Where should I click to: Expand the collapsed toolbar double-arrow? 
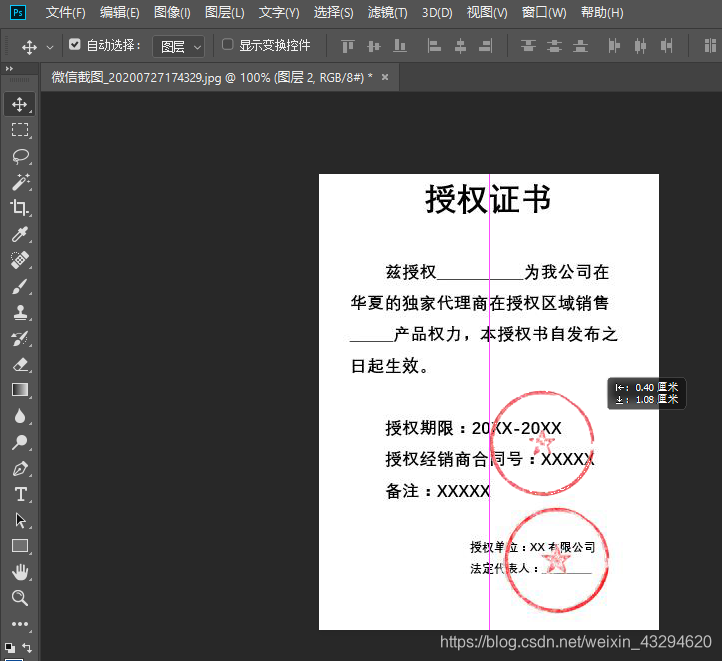tap(9, 69)
